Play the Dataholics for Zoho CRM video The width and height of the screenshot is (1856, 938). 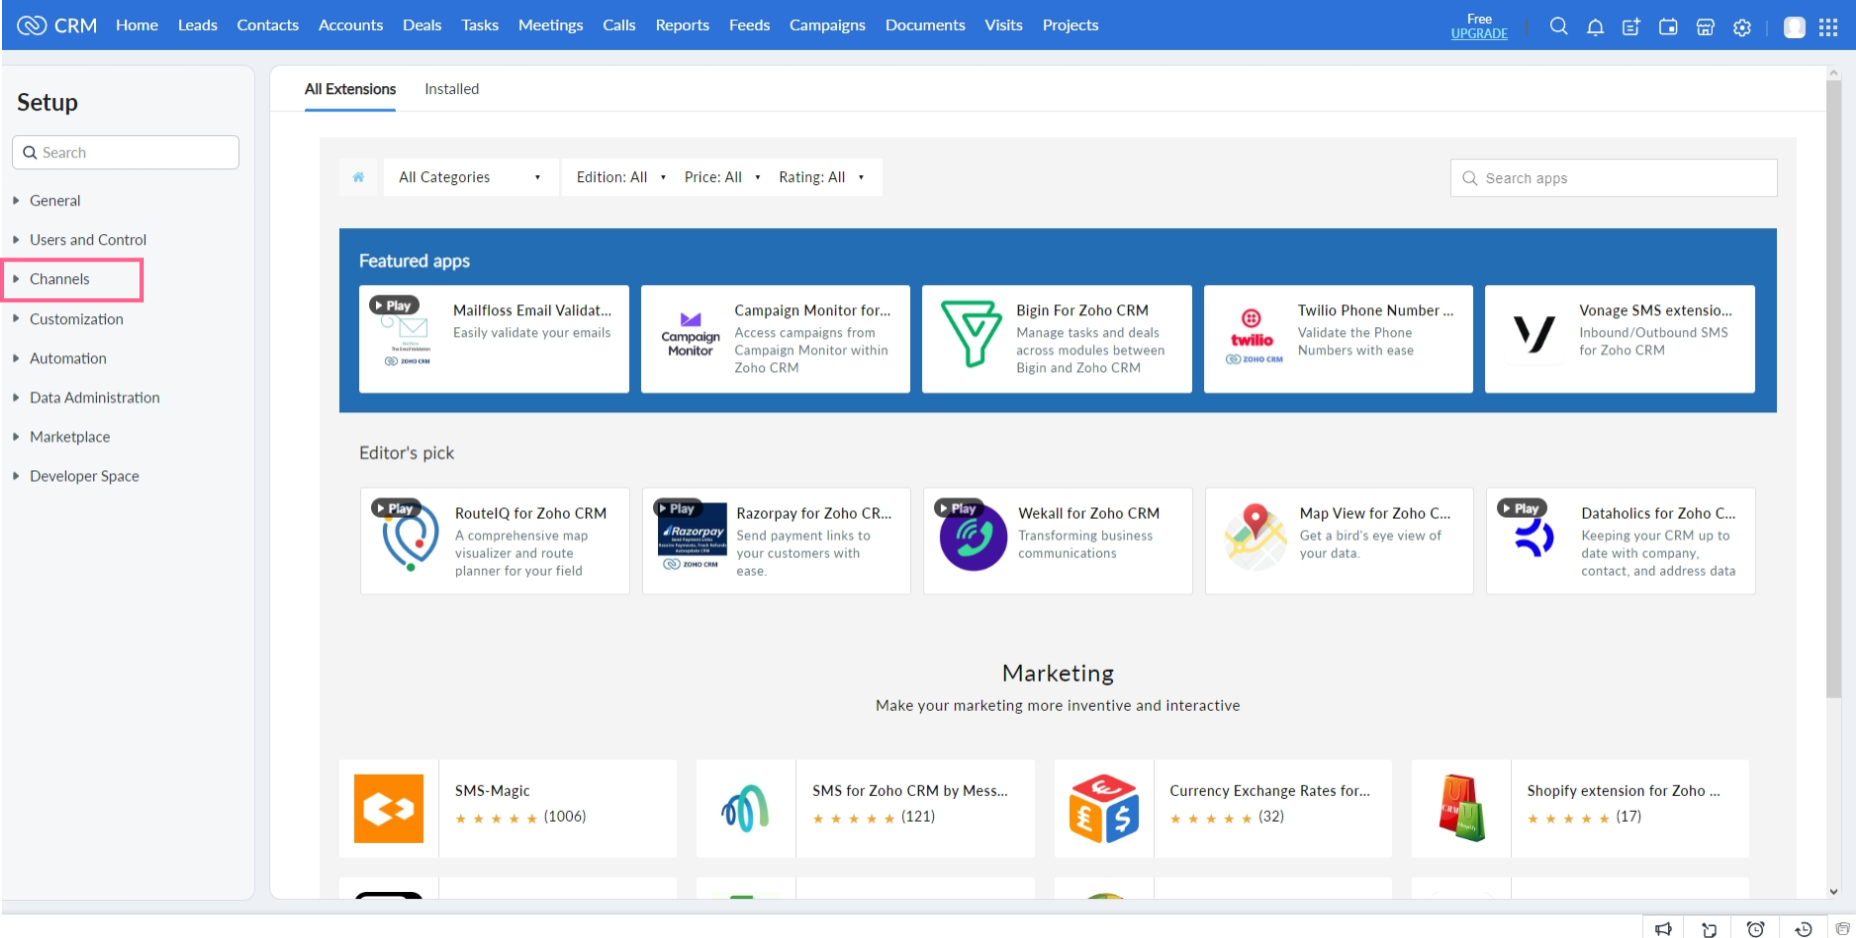pos(1522,508)
